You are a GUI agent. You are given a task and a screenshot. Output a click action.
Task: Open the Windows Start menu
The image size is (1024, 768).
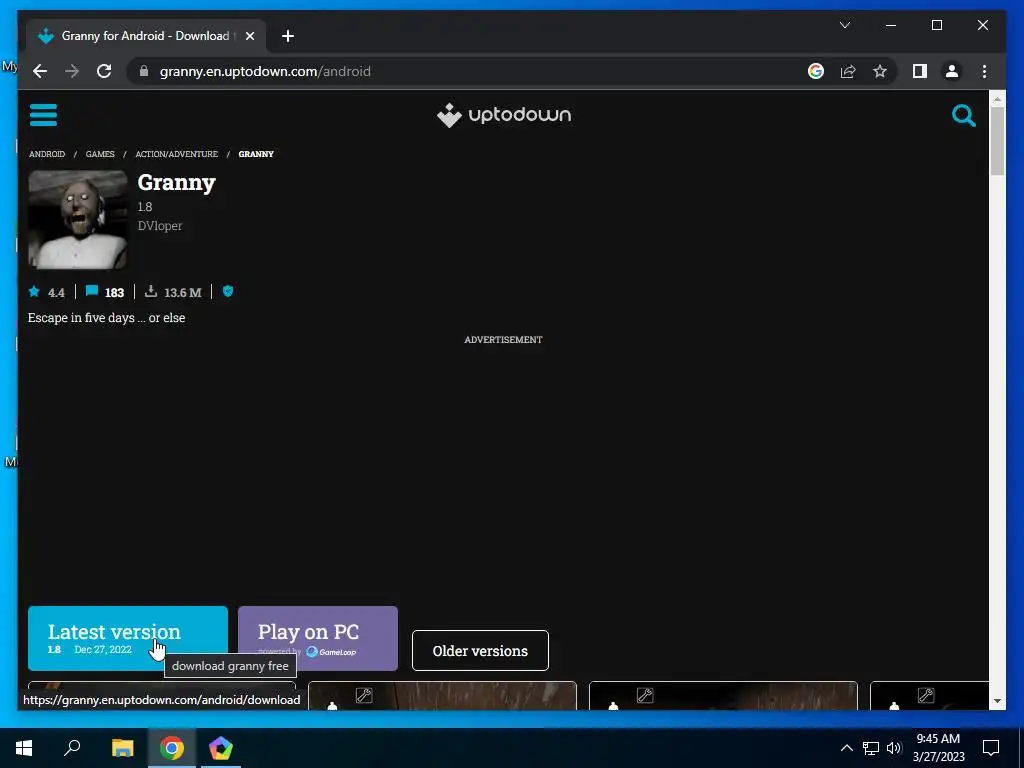pyautogui.click(x=24, y=748)
